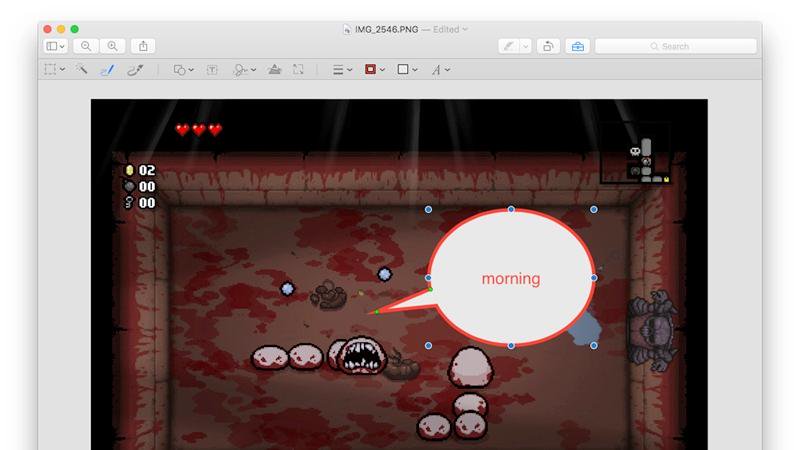Click the document proxy icon beside the title

tap(347, 30)
